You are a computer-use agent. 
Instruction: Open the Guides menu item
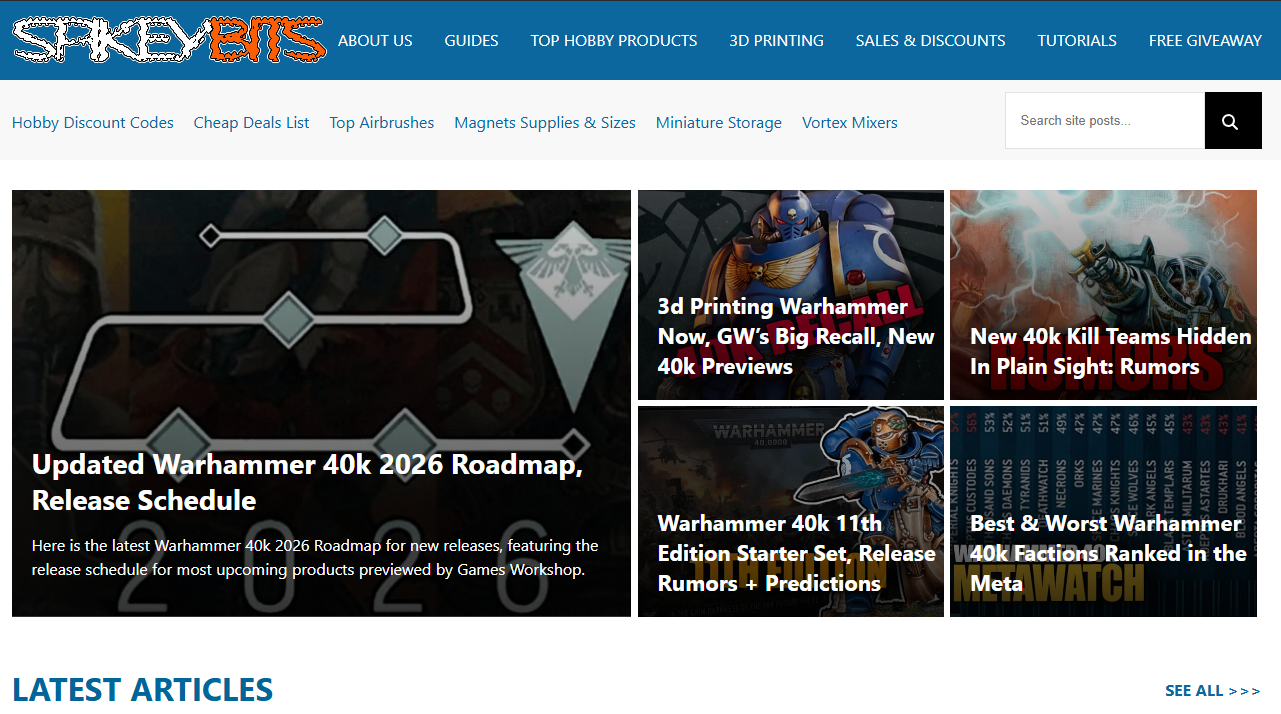tap(471, 41)
